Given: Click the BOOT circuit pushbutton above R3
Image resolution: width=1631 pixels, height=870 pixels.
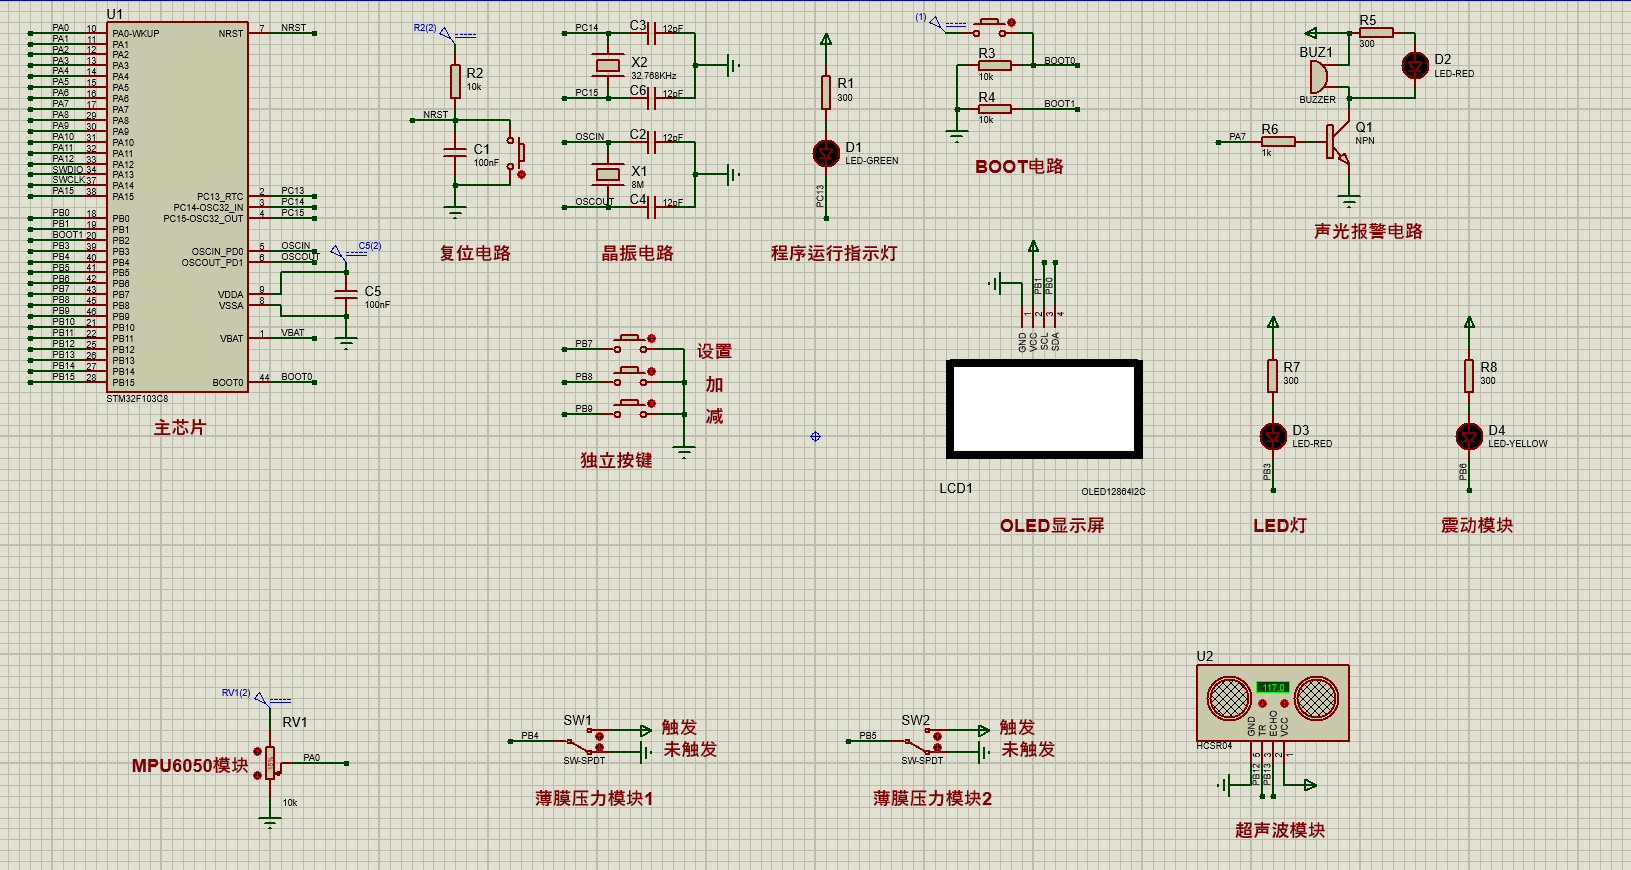Looking at the screenshot, I should (991, 26).
